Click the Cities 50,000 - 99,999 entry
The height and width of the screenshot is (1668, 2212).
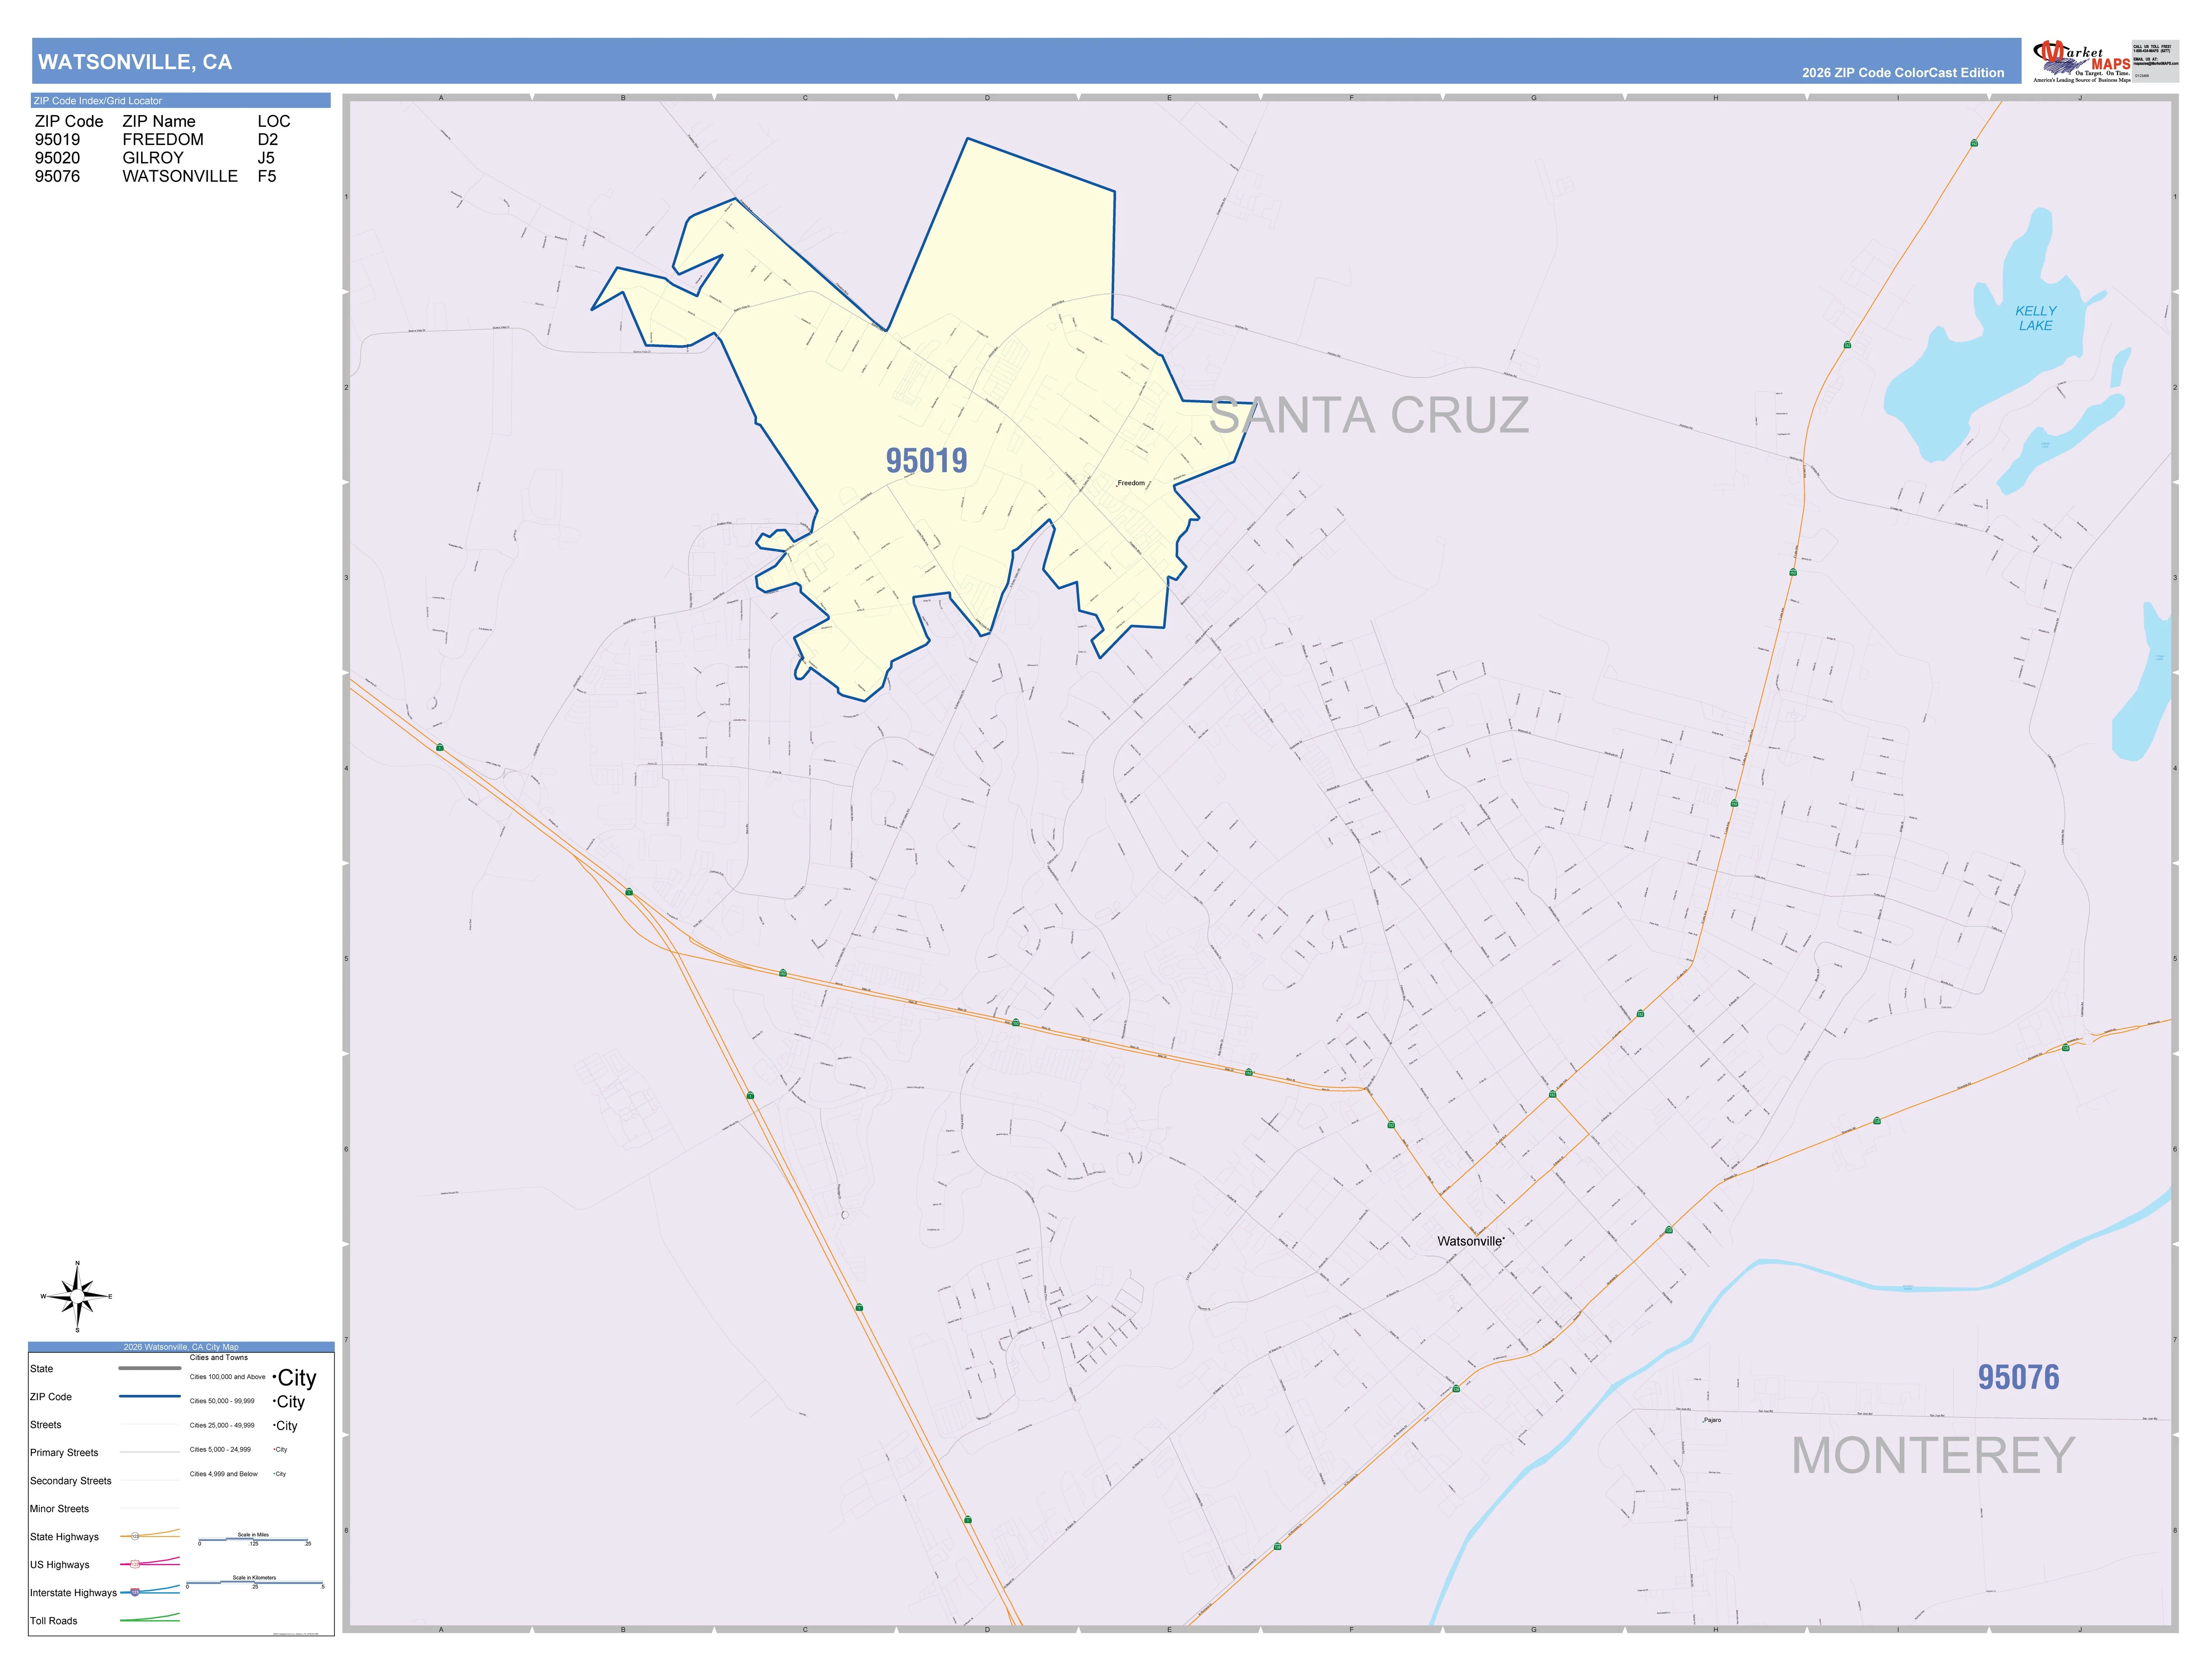click(x=222, y=1401)
